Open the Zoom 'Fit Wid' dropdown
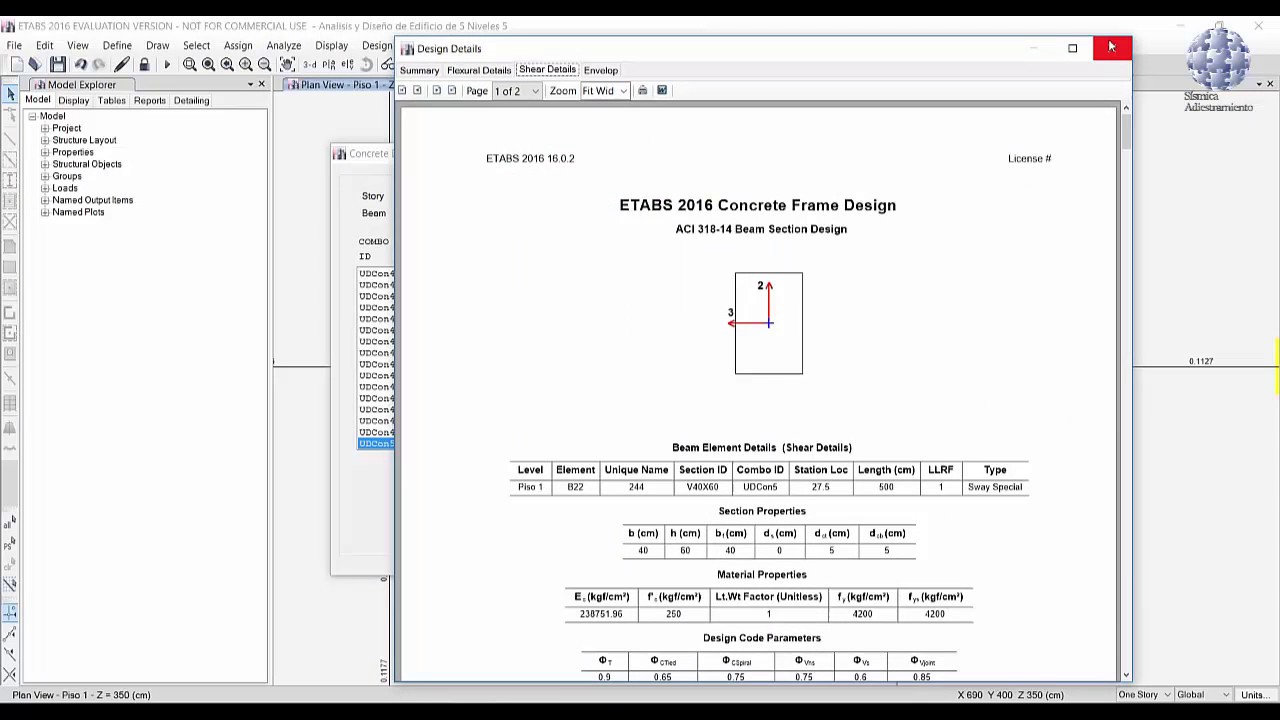The width and height of the screenshot is (1280, 720). pos(604,91)
